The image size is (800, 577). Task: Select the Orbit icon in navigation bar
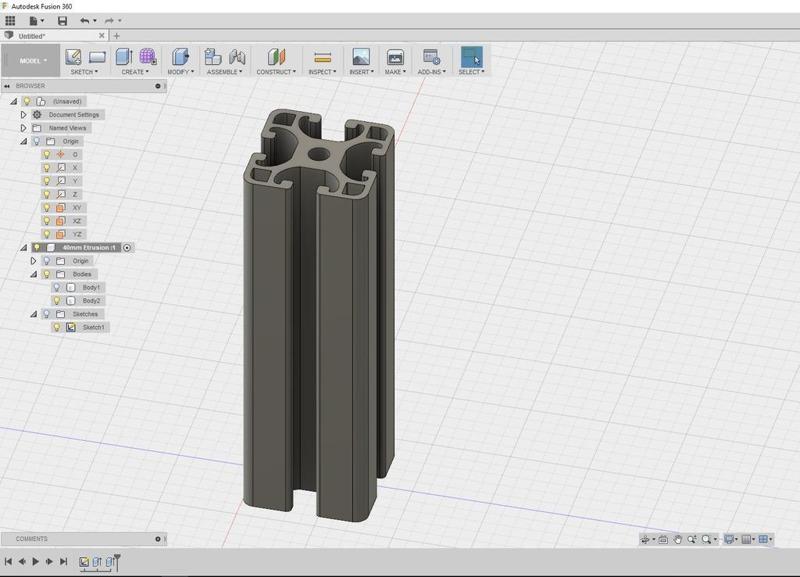(644, 541)
